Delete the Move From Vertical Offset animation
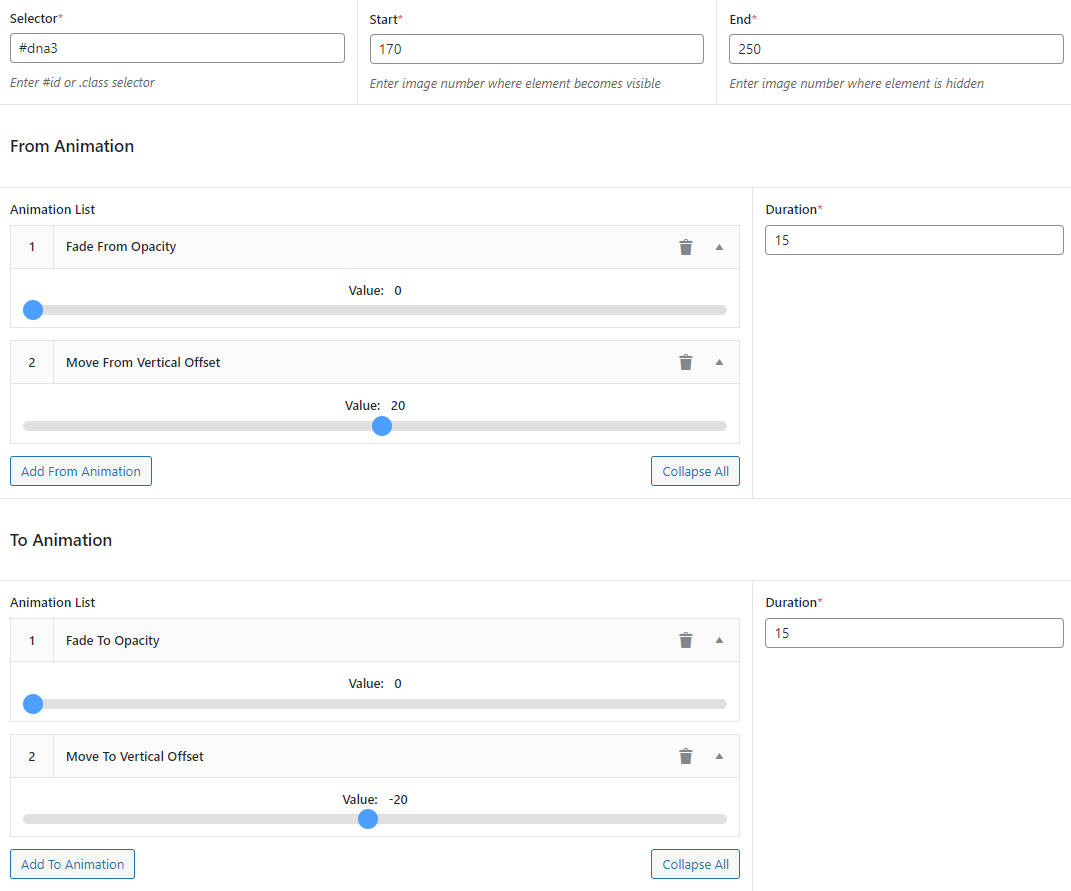The height and width of the screenshot is (891, 1071). point(686,362)
